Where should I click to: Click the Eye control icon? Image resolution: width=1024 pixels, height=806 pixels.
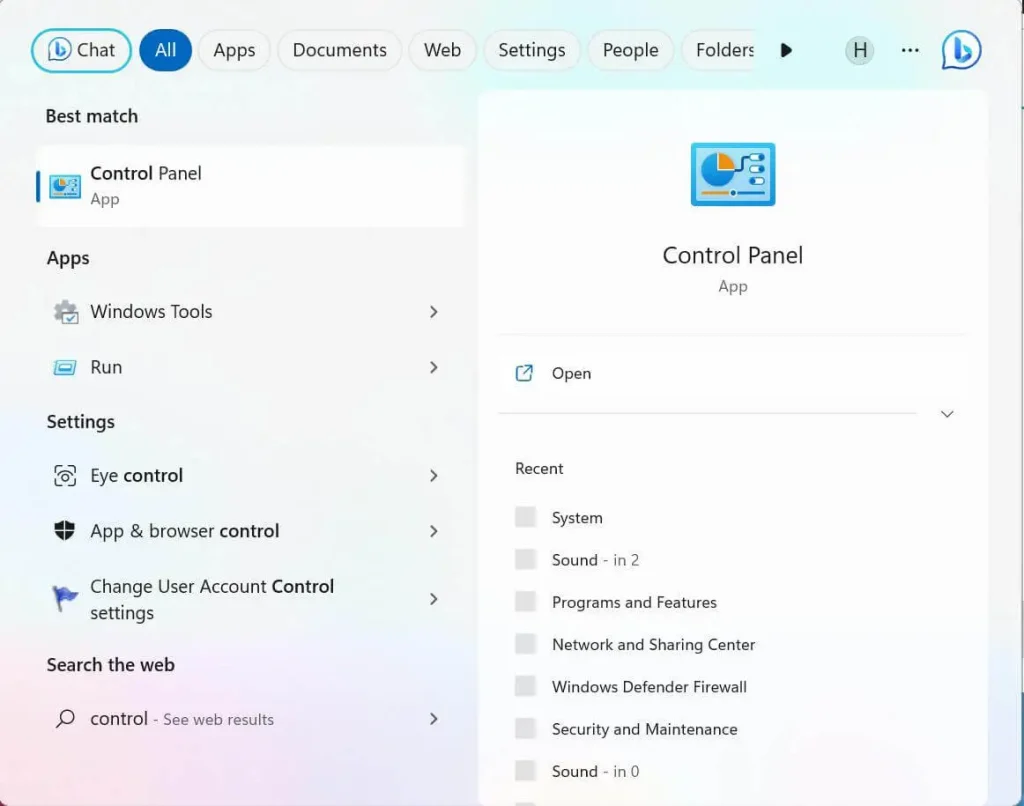tap(65, 476)
